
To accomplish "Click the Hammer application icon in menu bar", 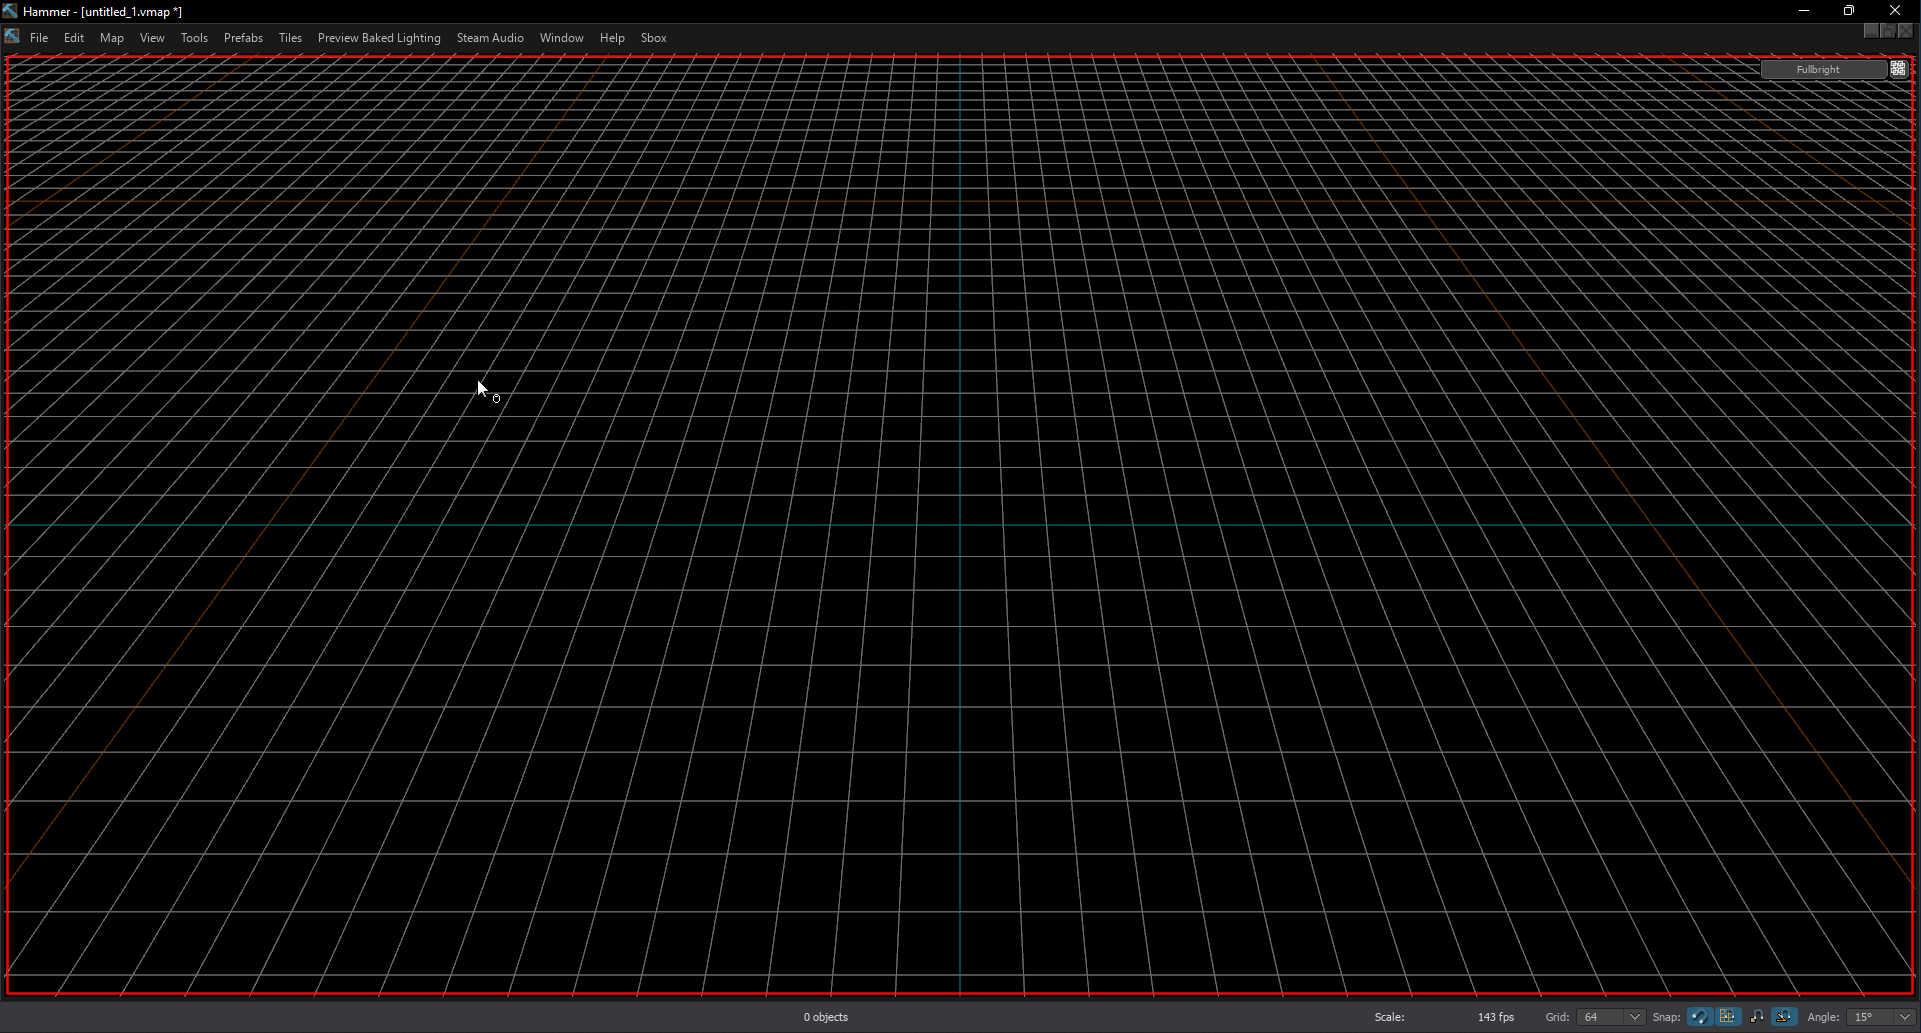I will (11, 36).
